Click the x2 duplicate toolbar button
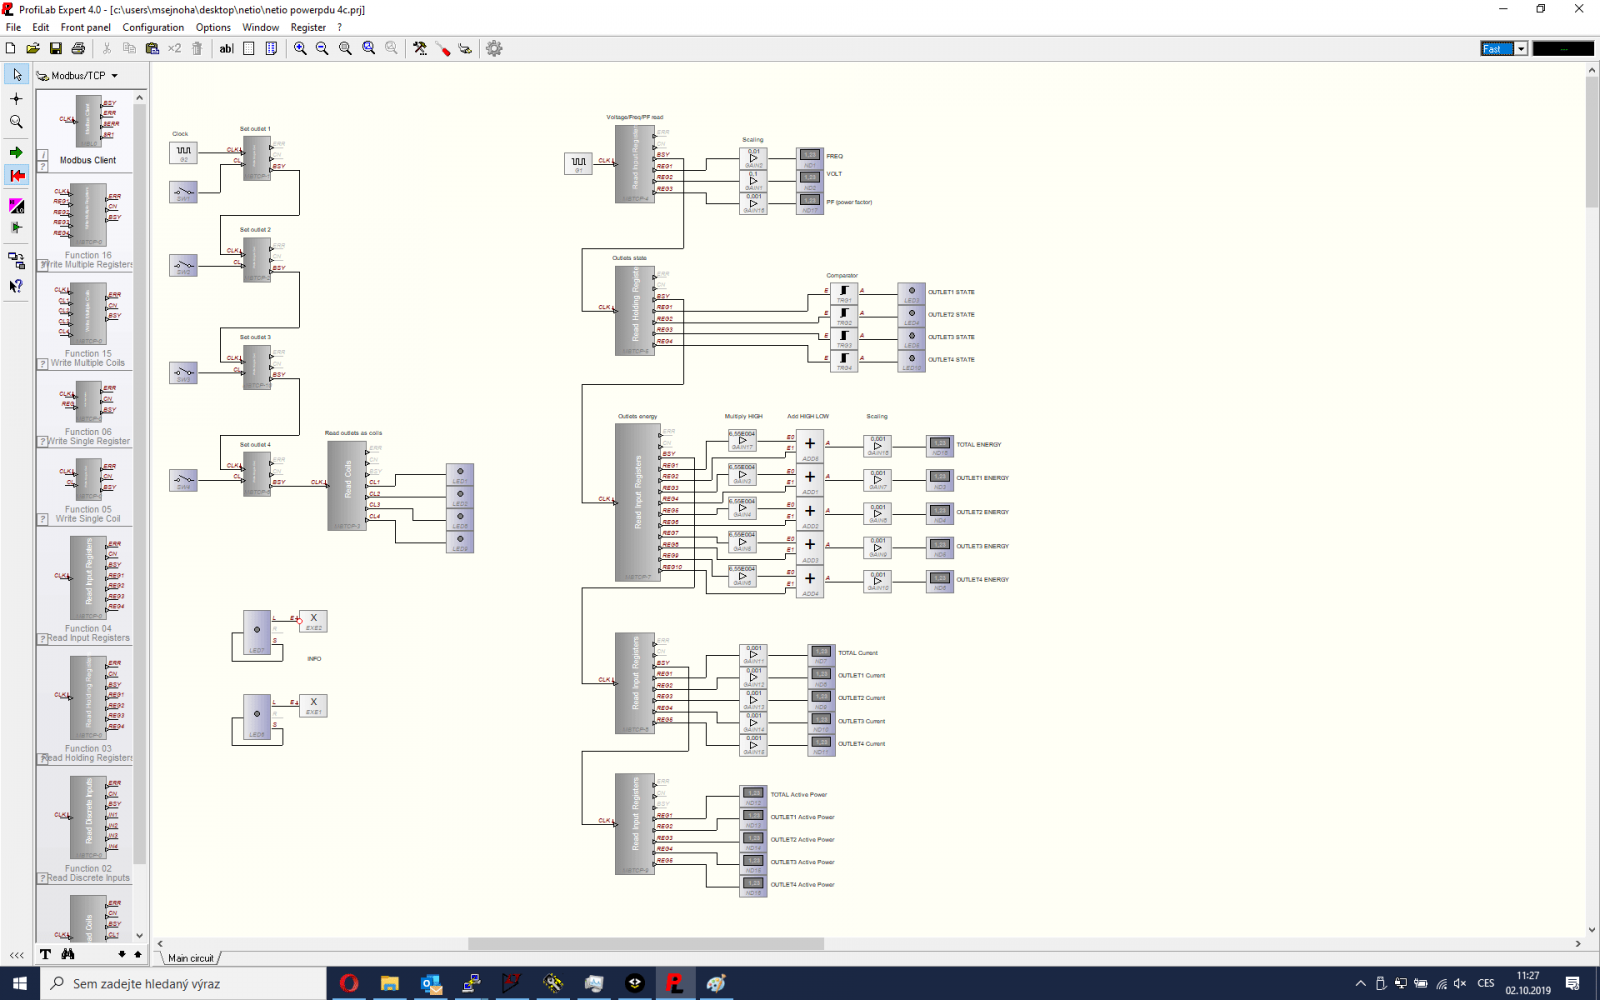 (x=175, y=48)
